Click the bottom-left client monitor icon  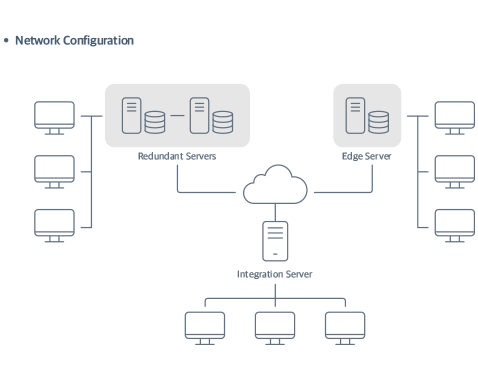[54, 226]
